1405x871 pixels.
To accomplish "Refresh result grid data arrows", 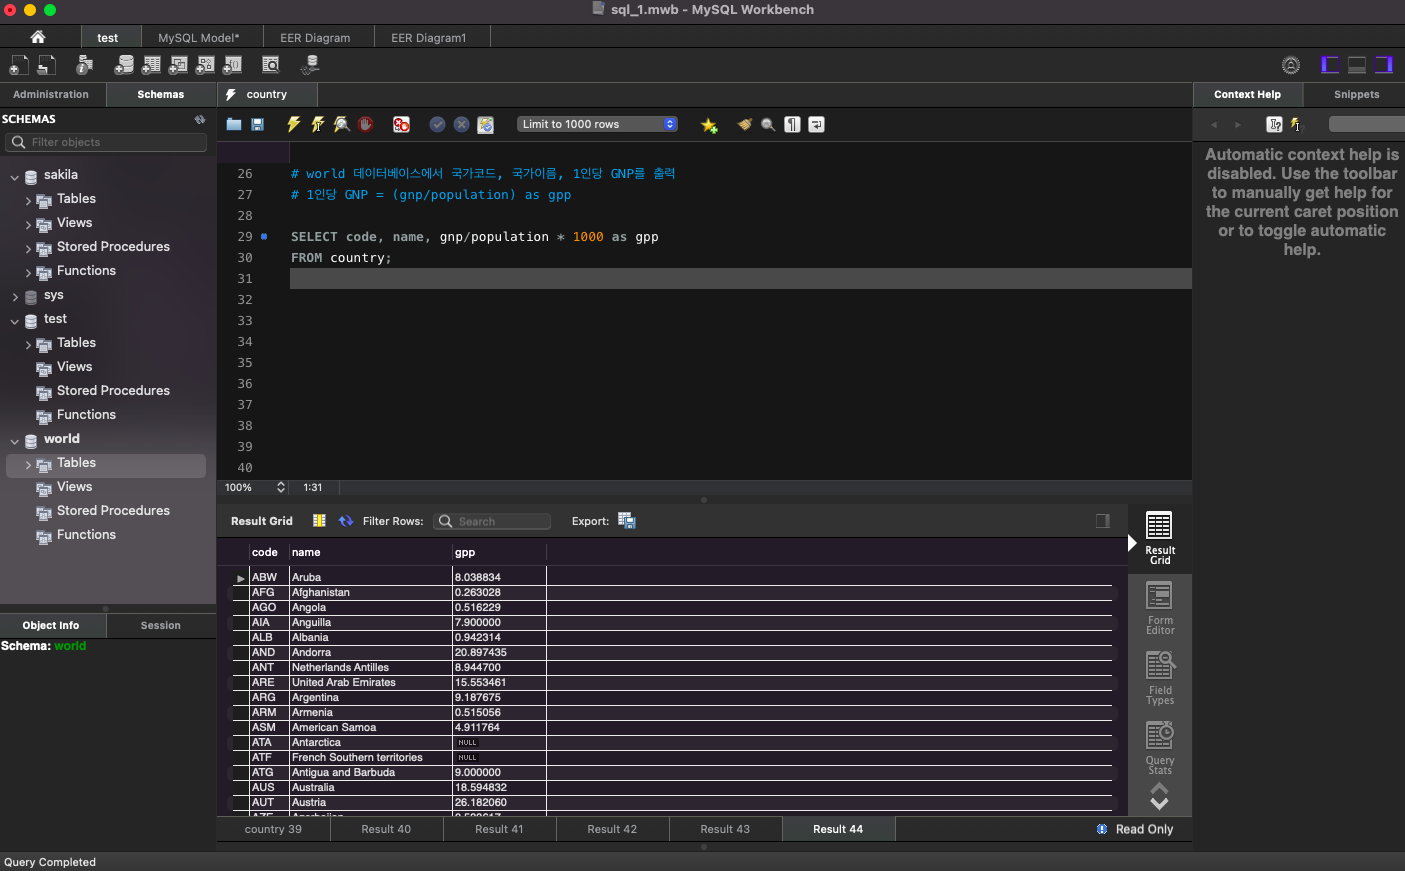I will point(346,521).
